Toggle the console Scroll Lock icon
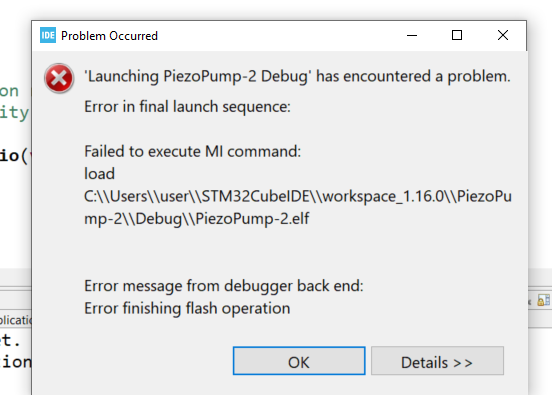Screen dimensions: 552x395 pyautogui.click(x=544, y=300)
